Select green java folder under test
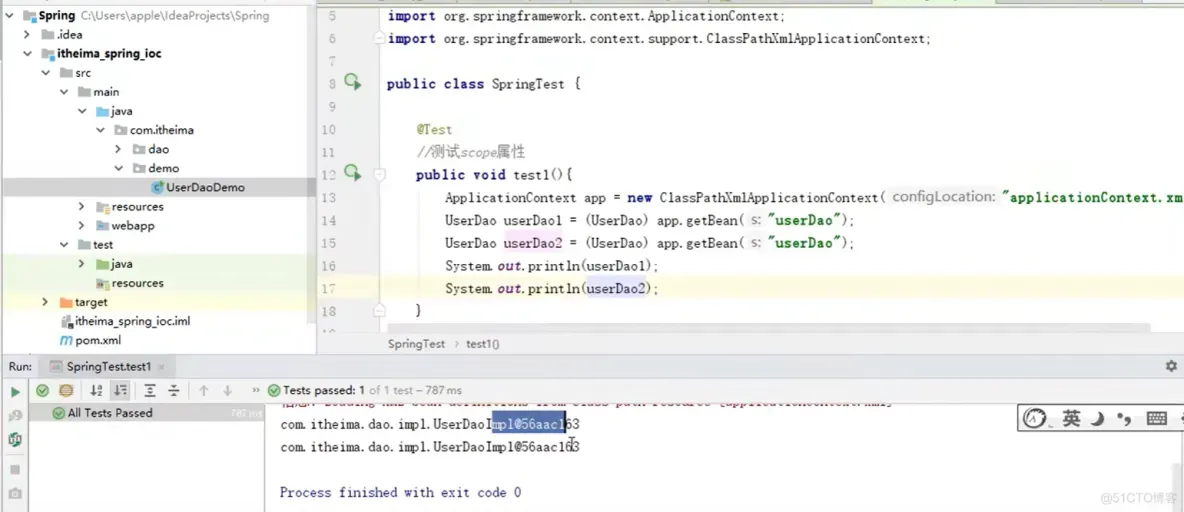This screenshot has width=1184, height=512. click(114, 264)
